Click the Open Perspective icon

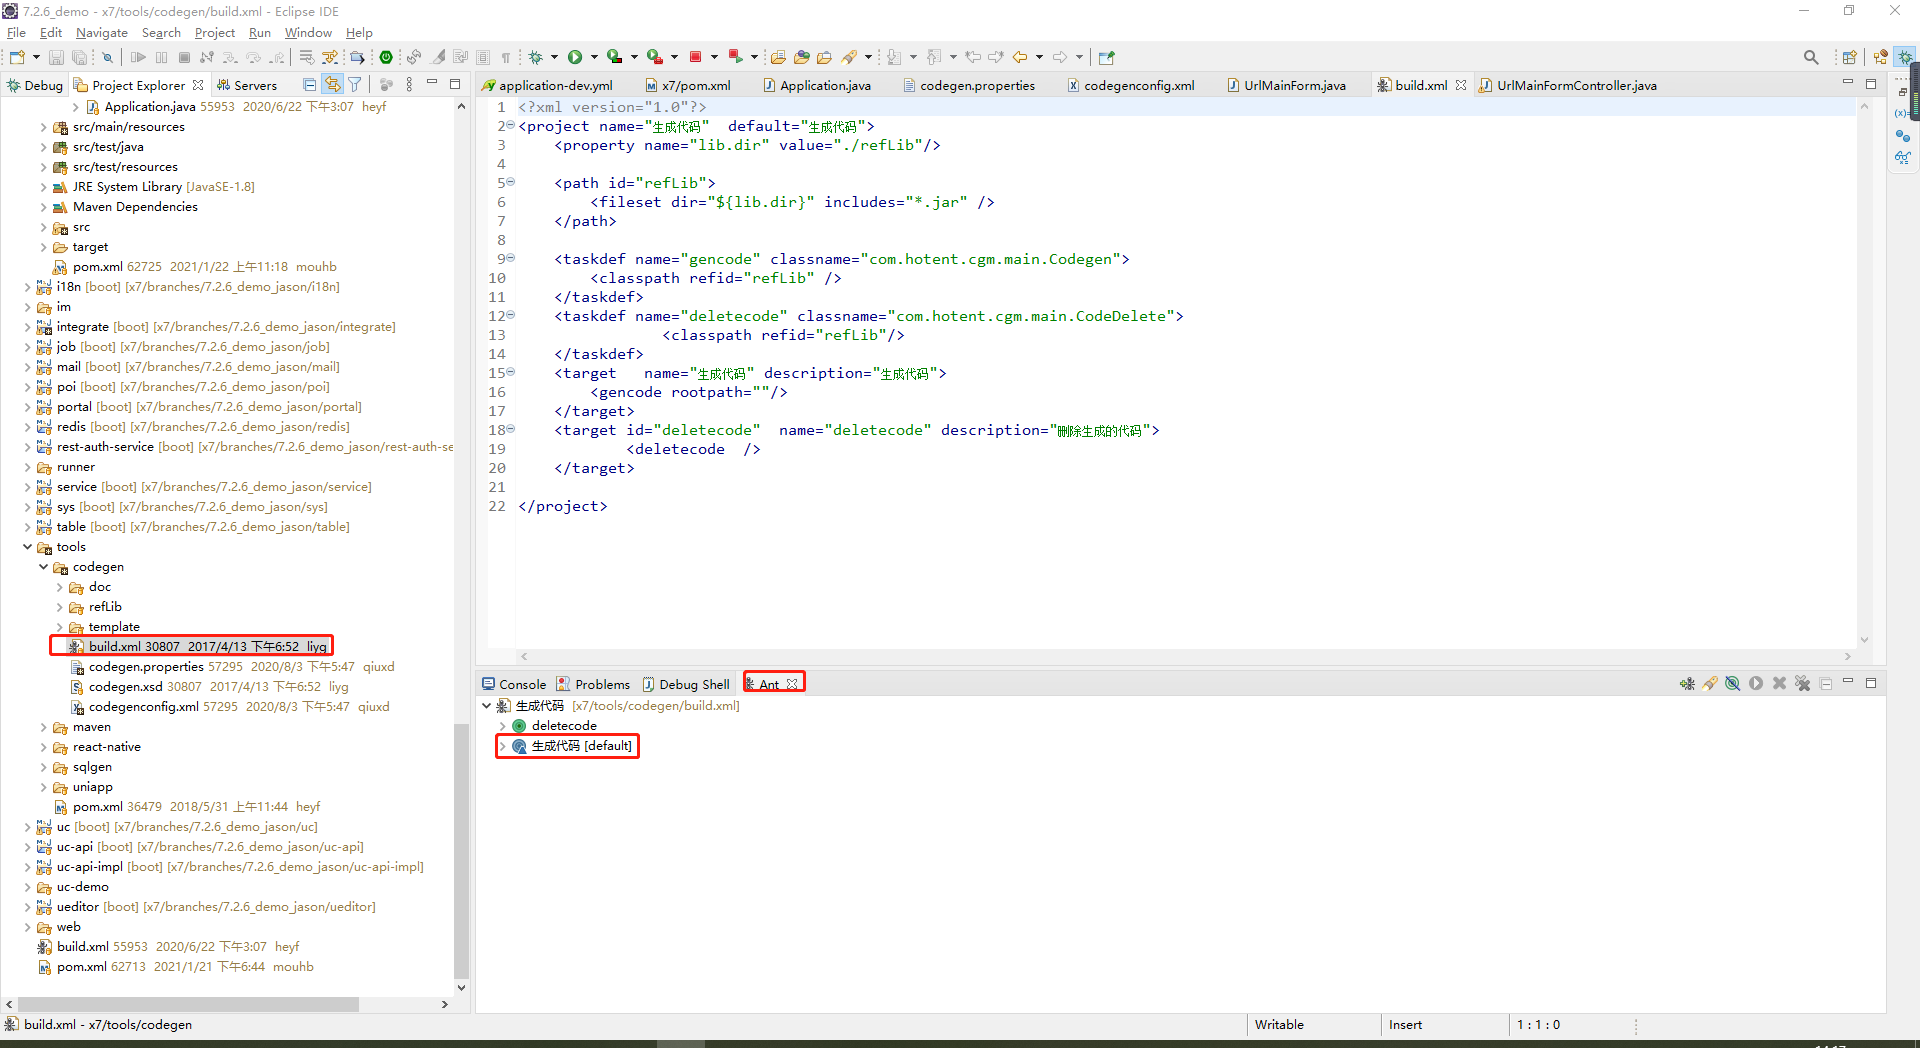click(1849, 57)
